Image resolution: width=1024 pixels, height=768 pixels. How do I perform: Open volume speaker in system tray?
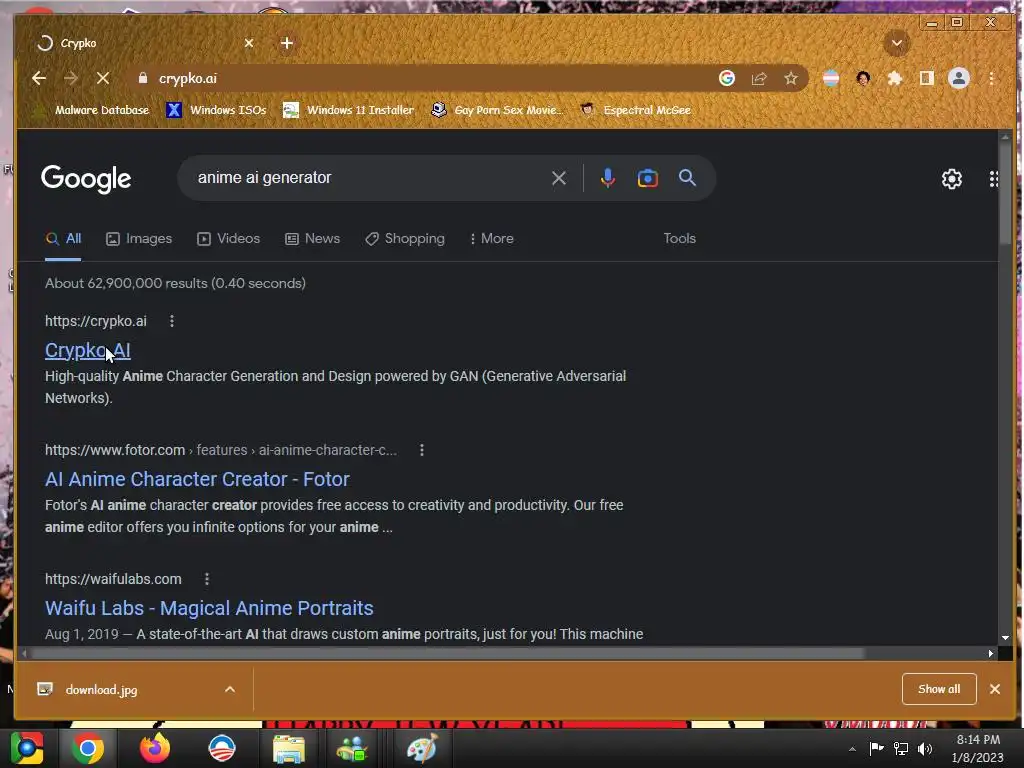(x=925, y=749)
